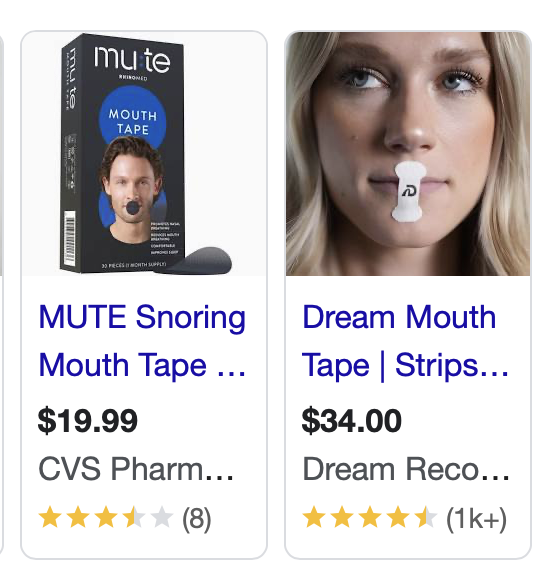Open the Dream Mouth Tape Strips product title

pos(405,341)
